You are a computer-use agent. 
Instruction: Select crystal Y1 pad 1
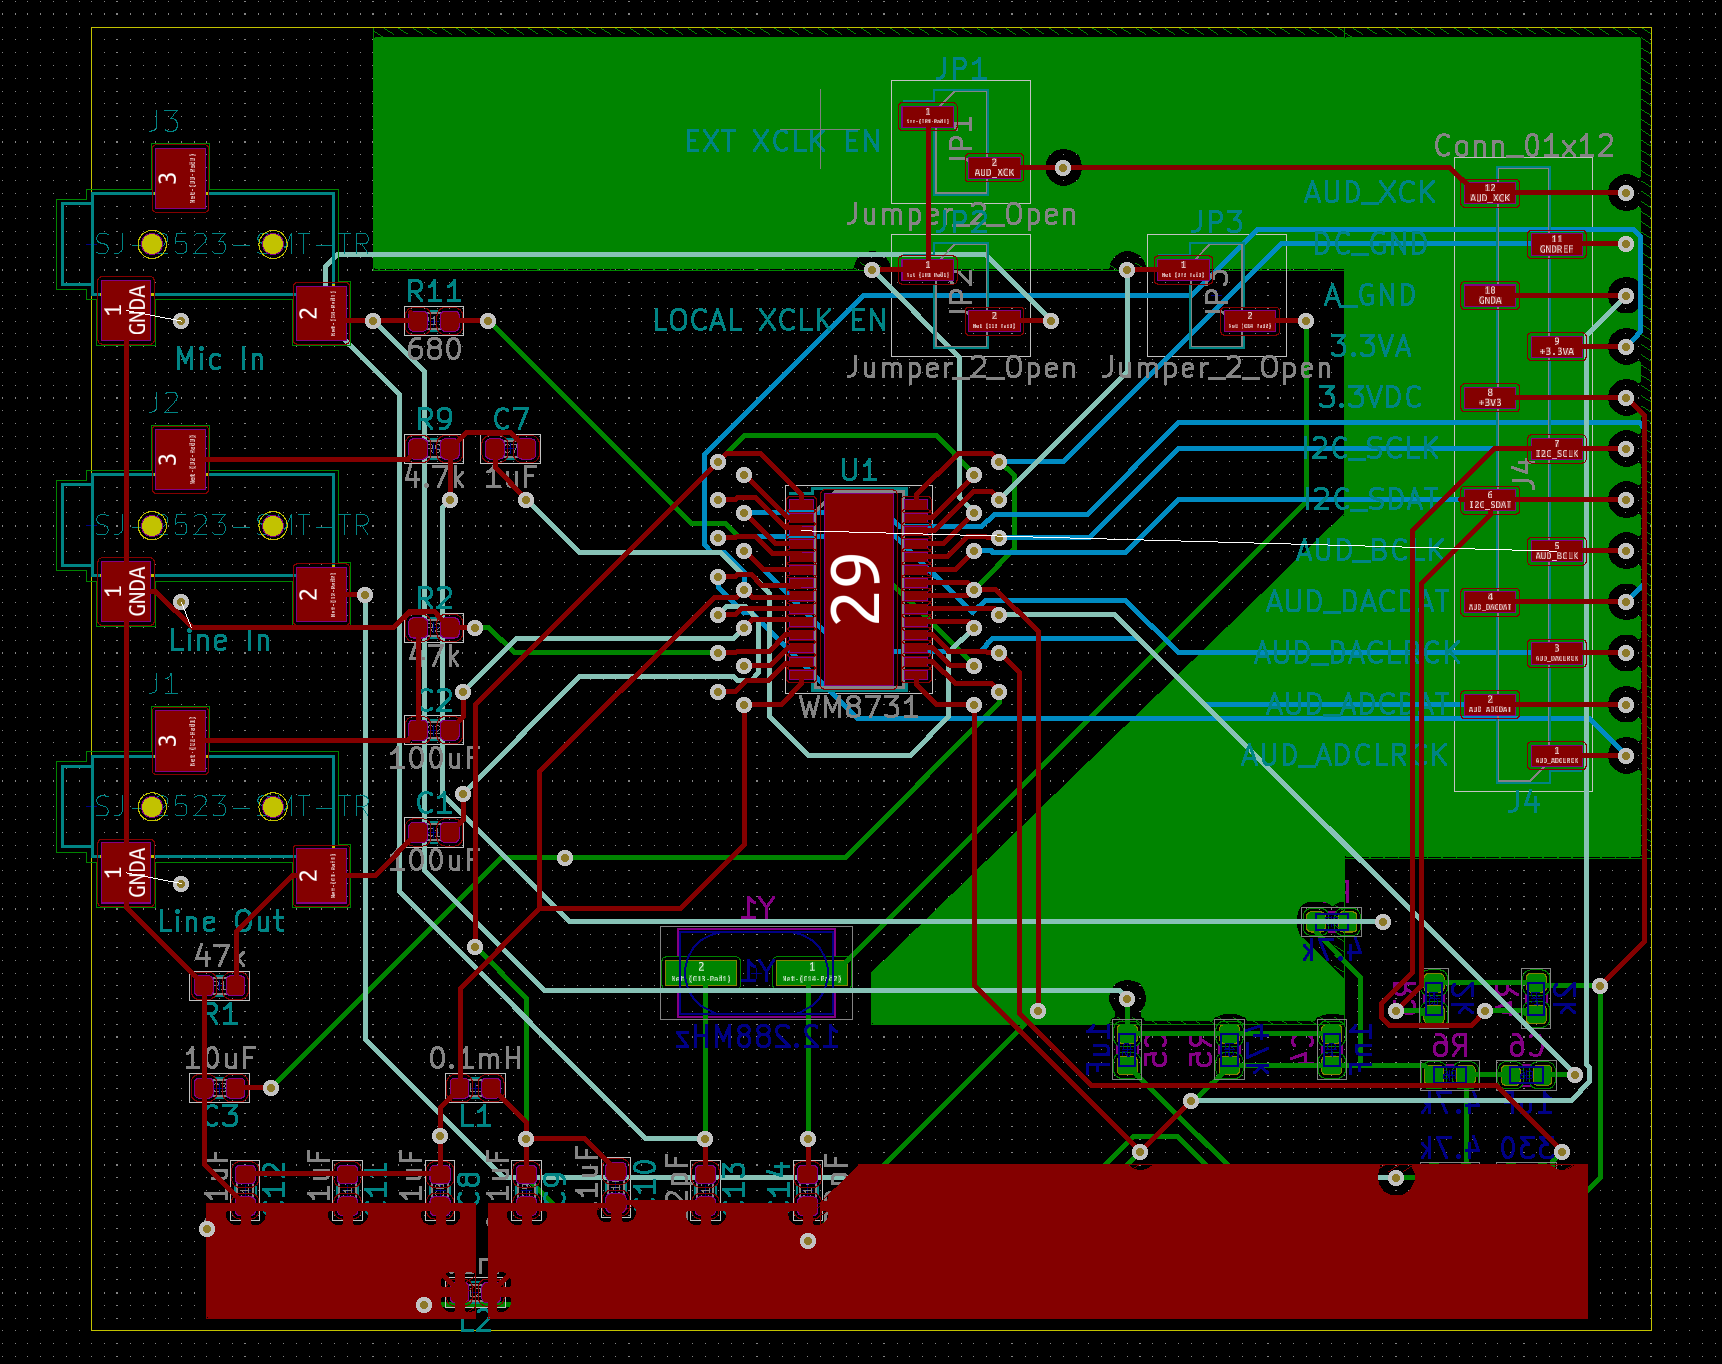[811, 973]
